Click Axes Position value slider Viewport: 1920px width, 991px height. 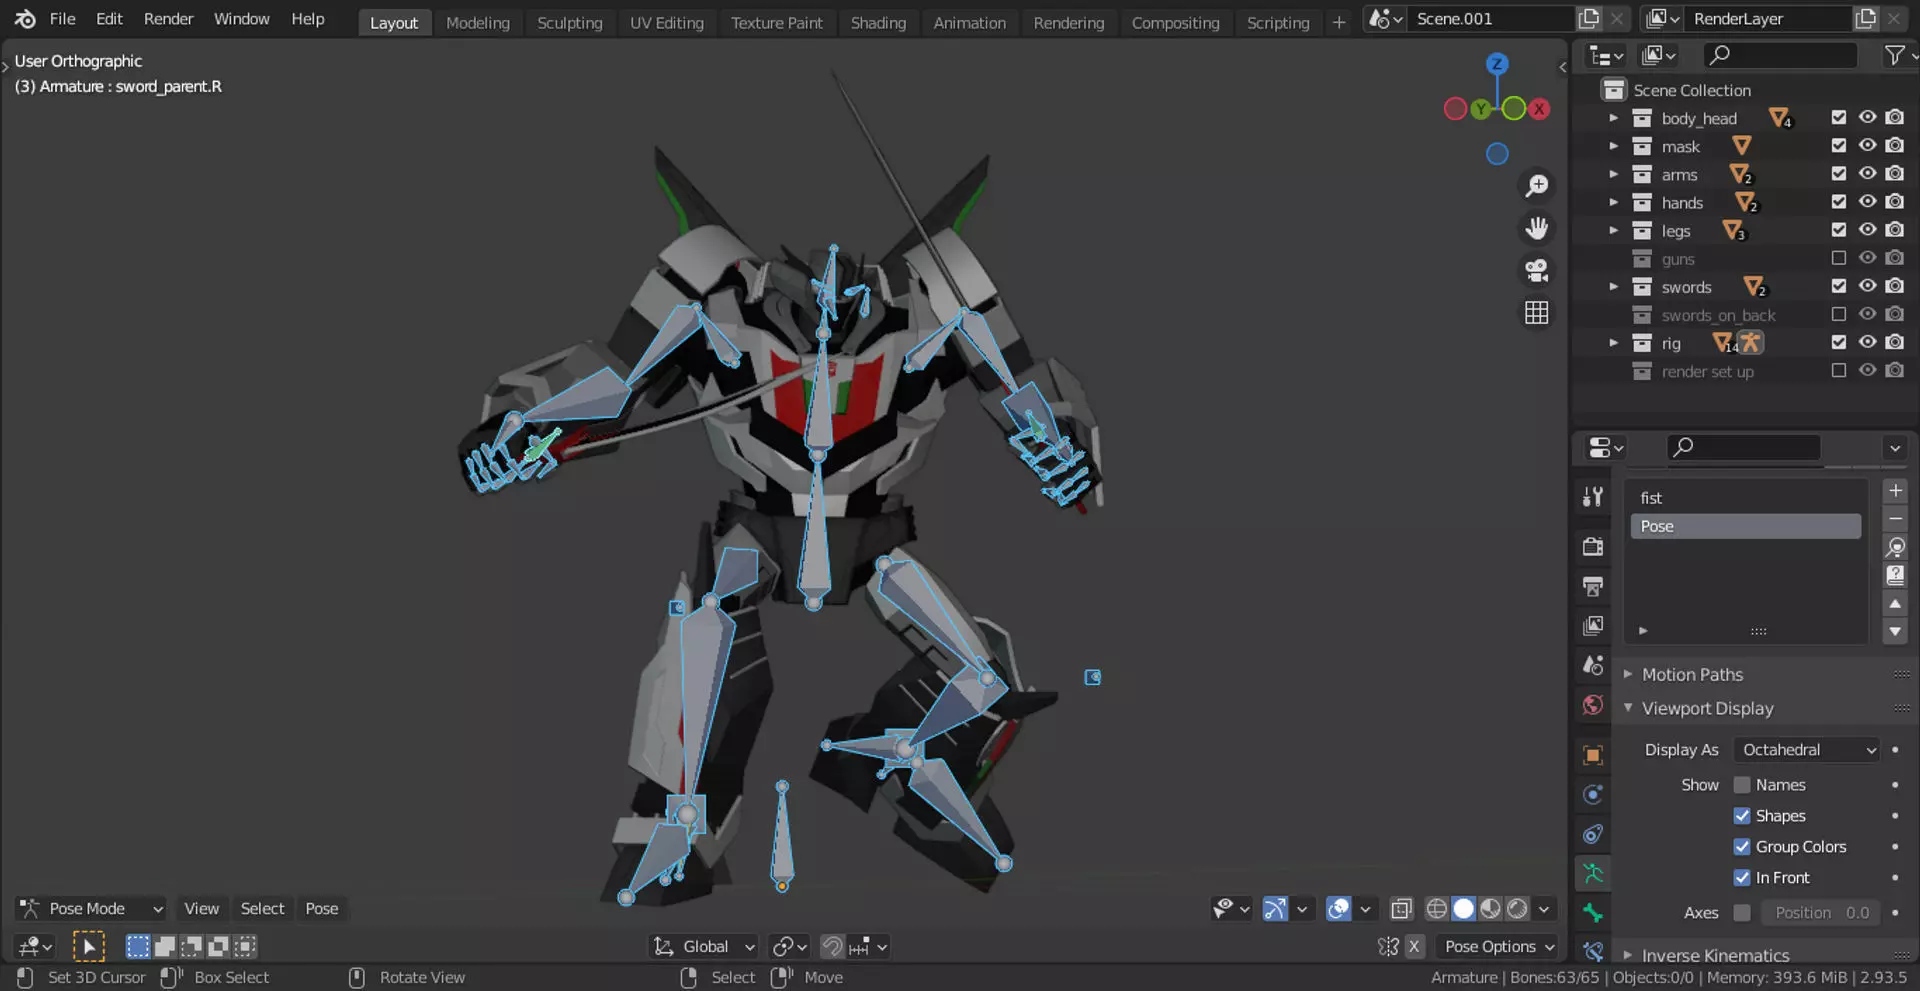[x=1820, y=913]
